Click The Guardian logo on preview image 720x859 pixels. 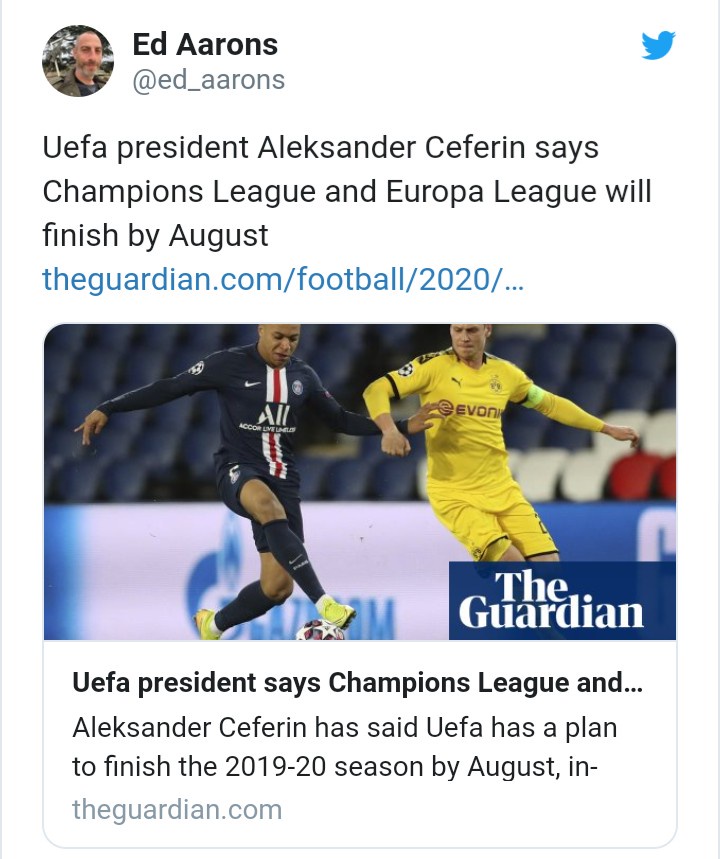(551, 601)
